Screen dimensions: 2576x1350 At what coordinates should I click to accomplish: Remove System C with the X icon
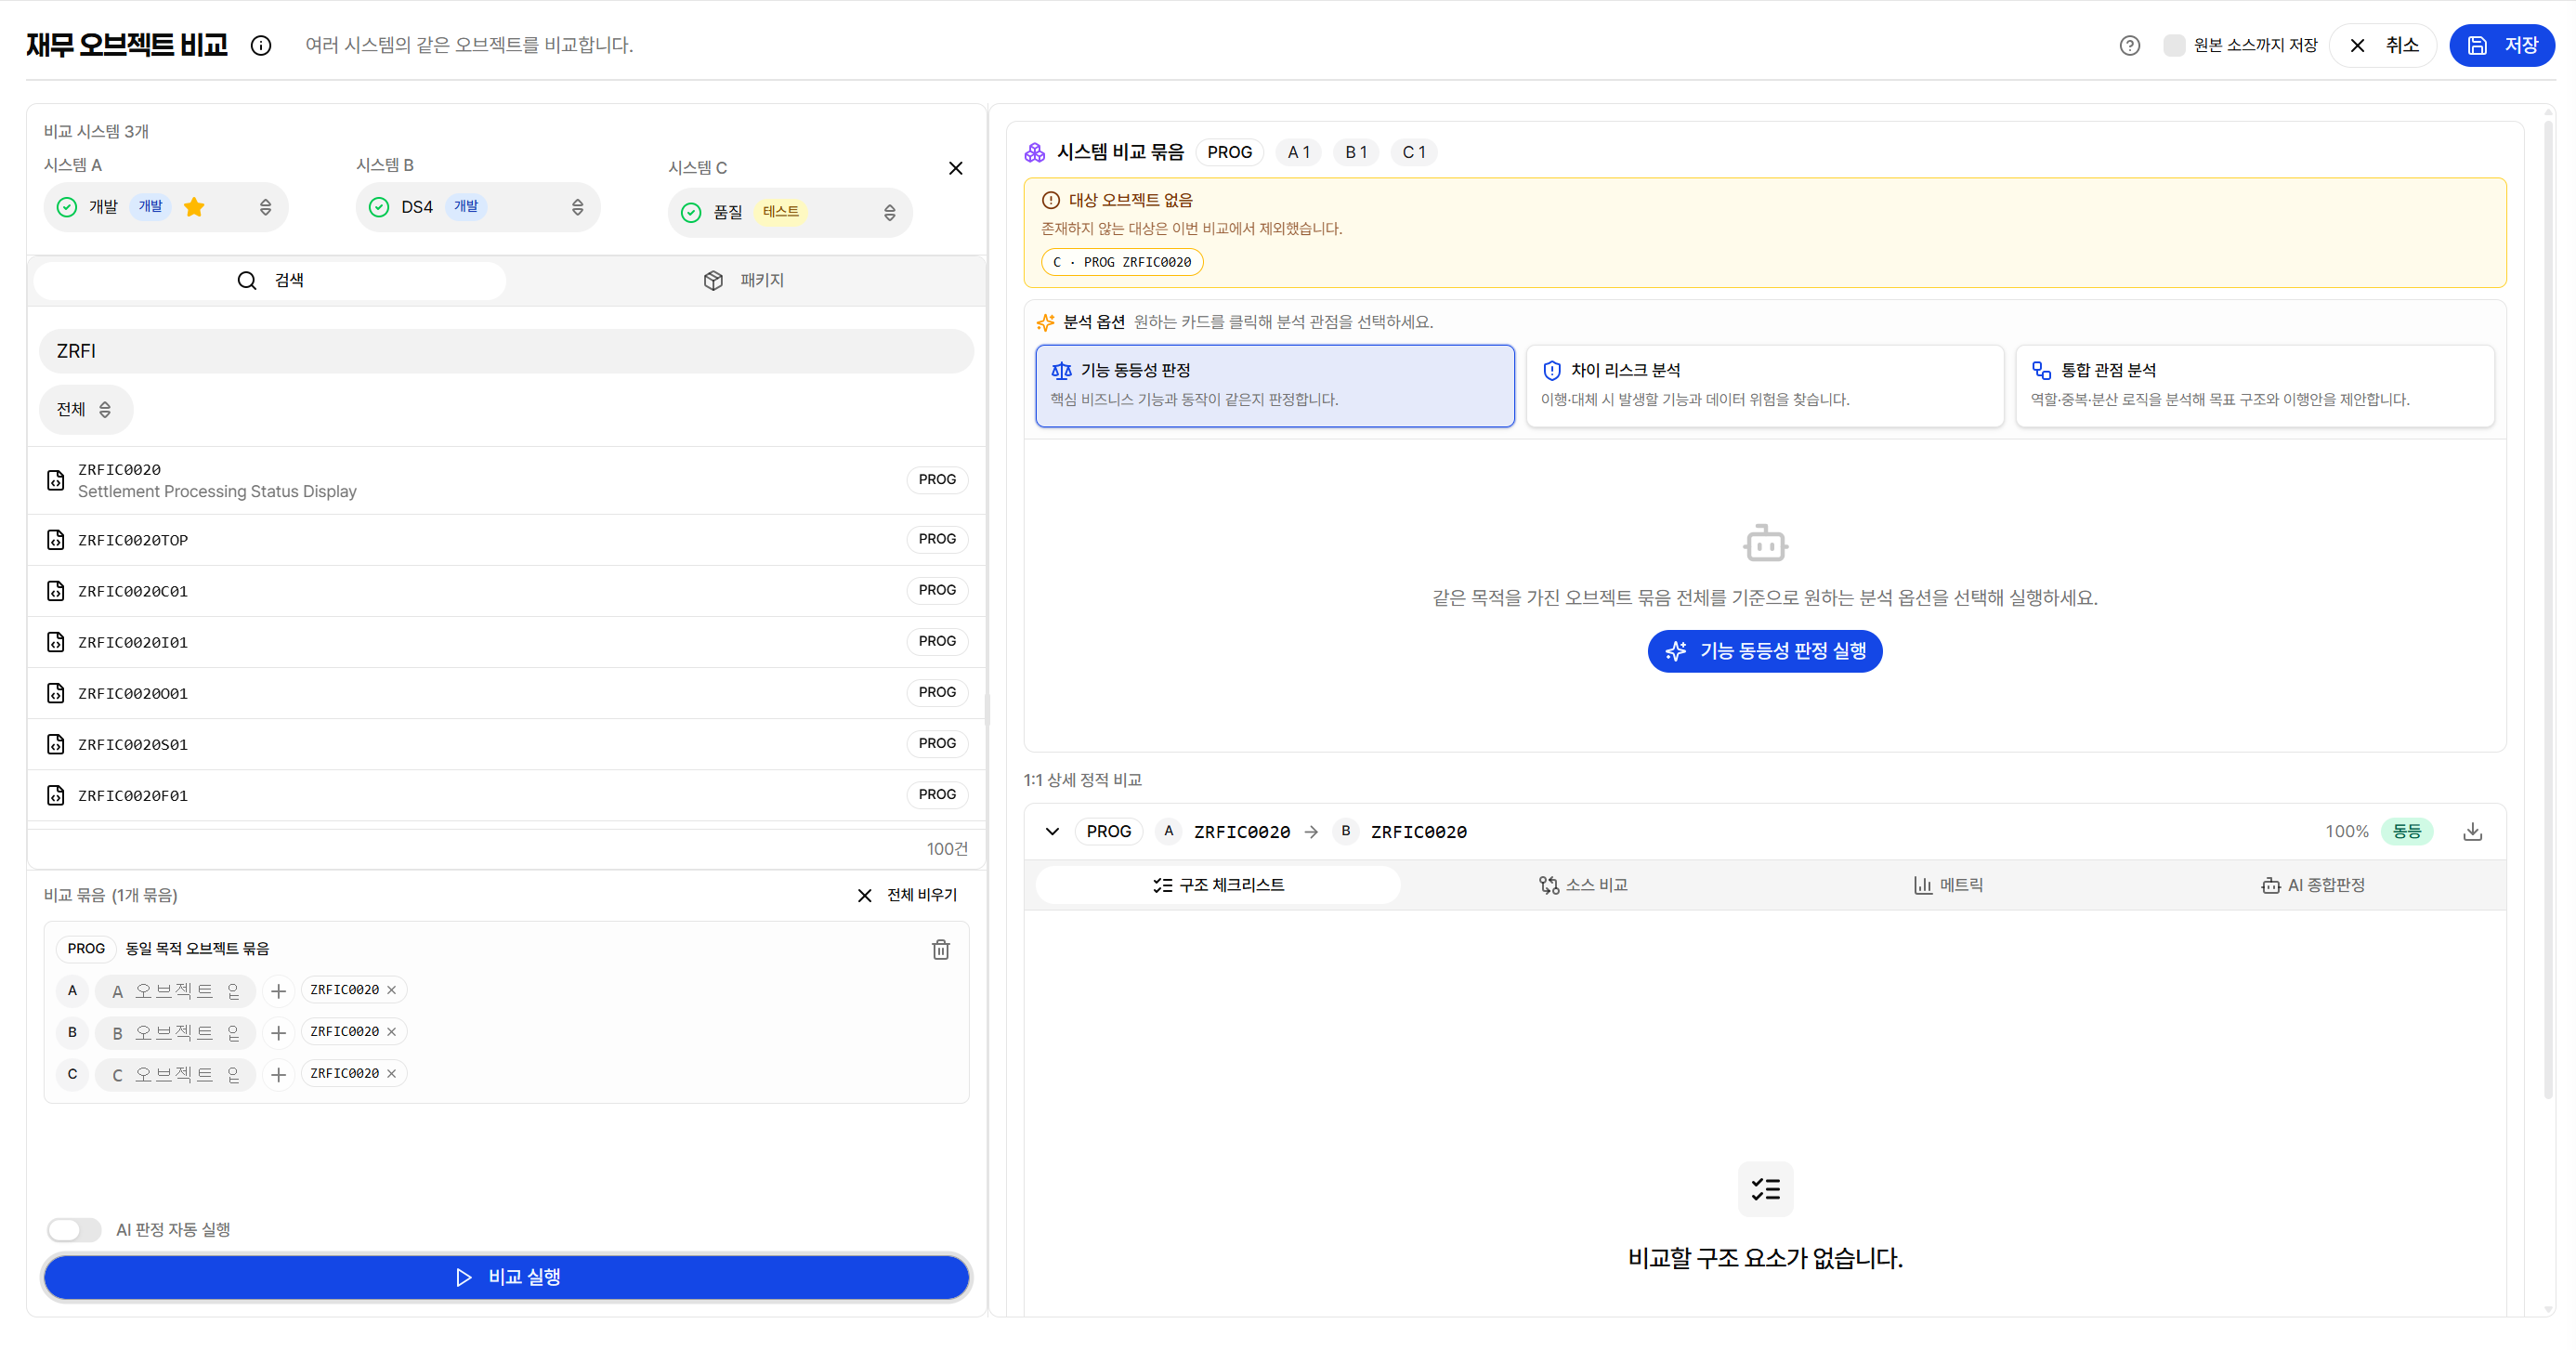point(955,168)
